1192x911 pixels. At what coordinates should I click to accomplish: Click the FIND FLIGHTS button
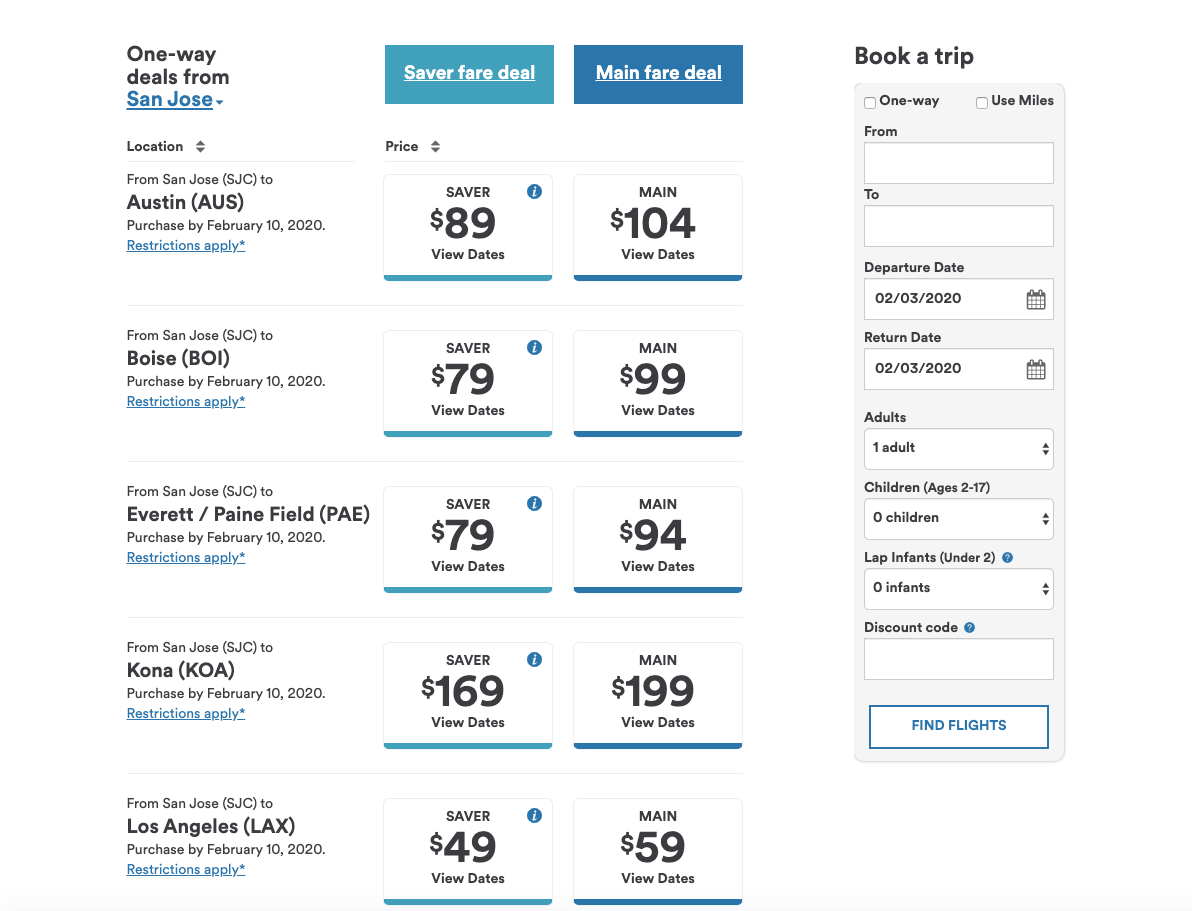pyautogui.click(x=959, y=726)
